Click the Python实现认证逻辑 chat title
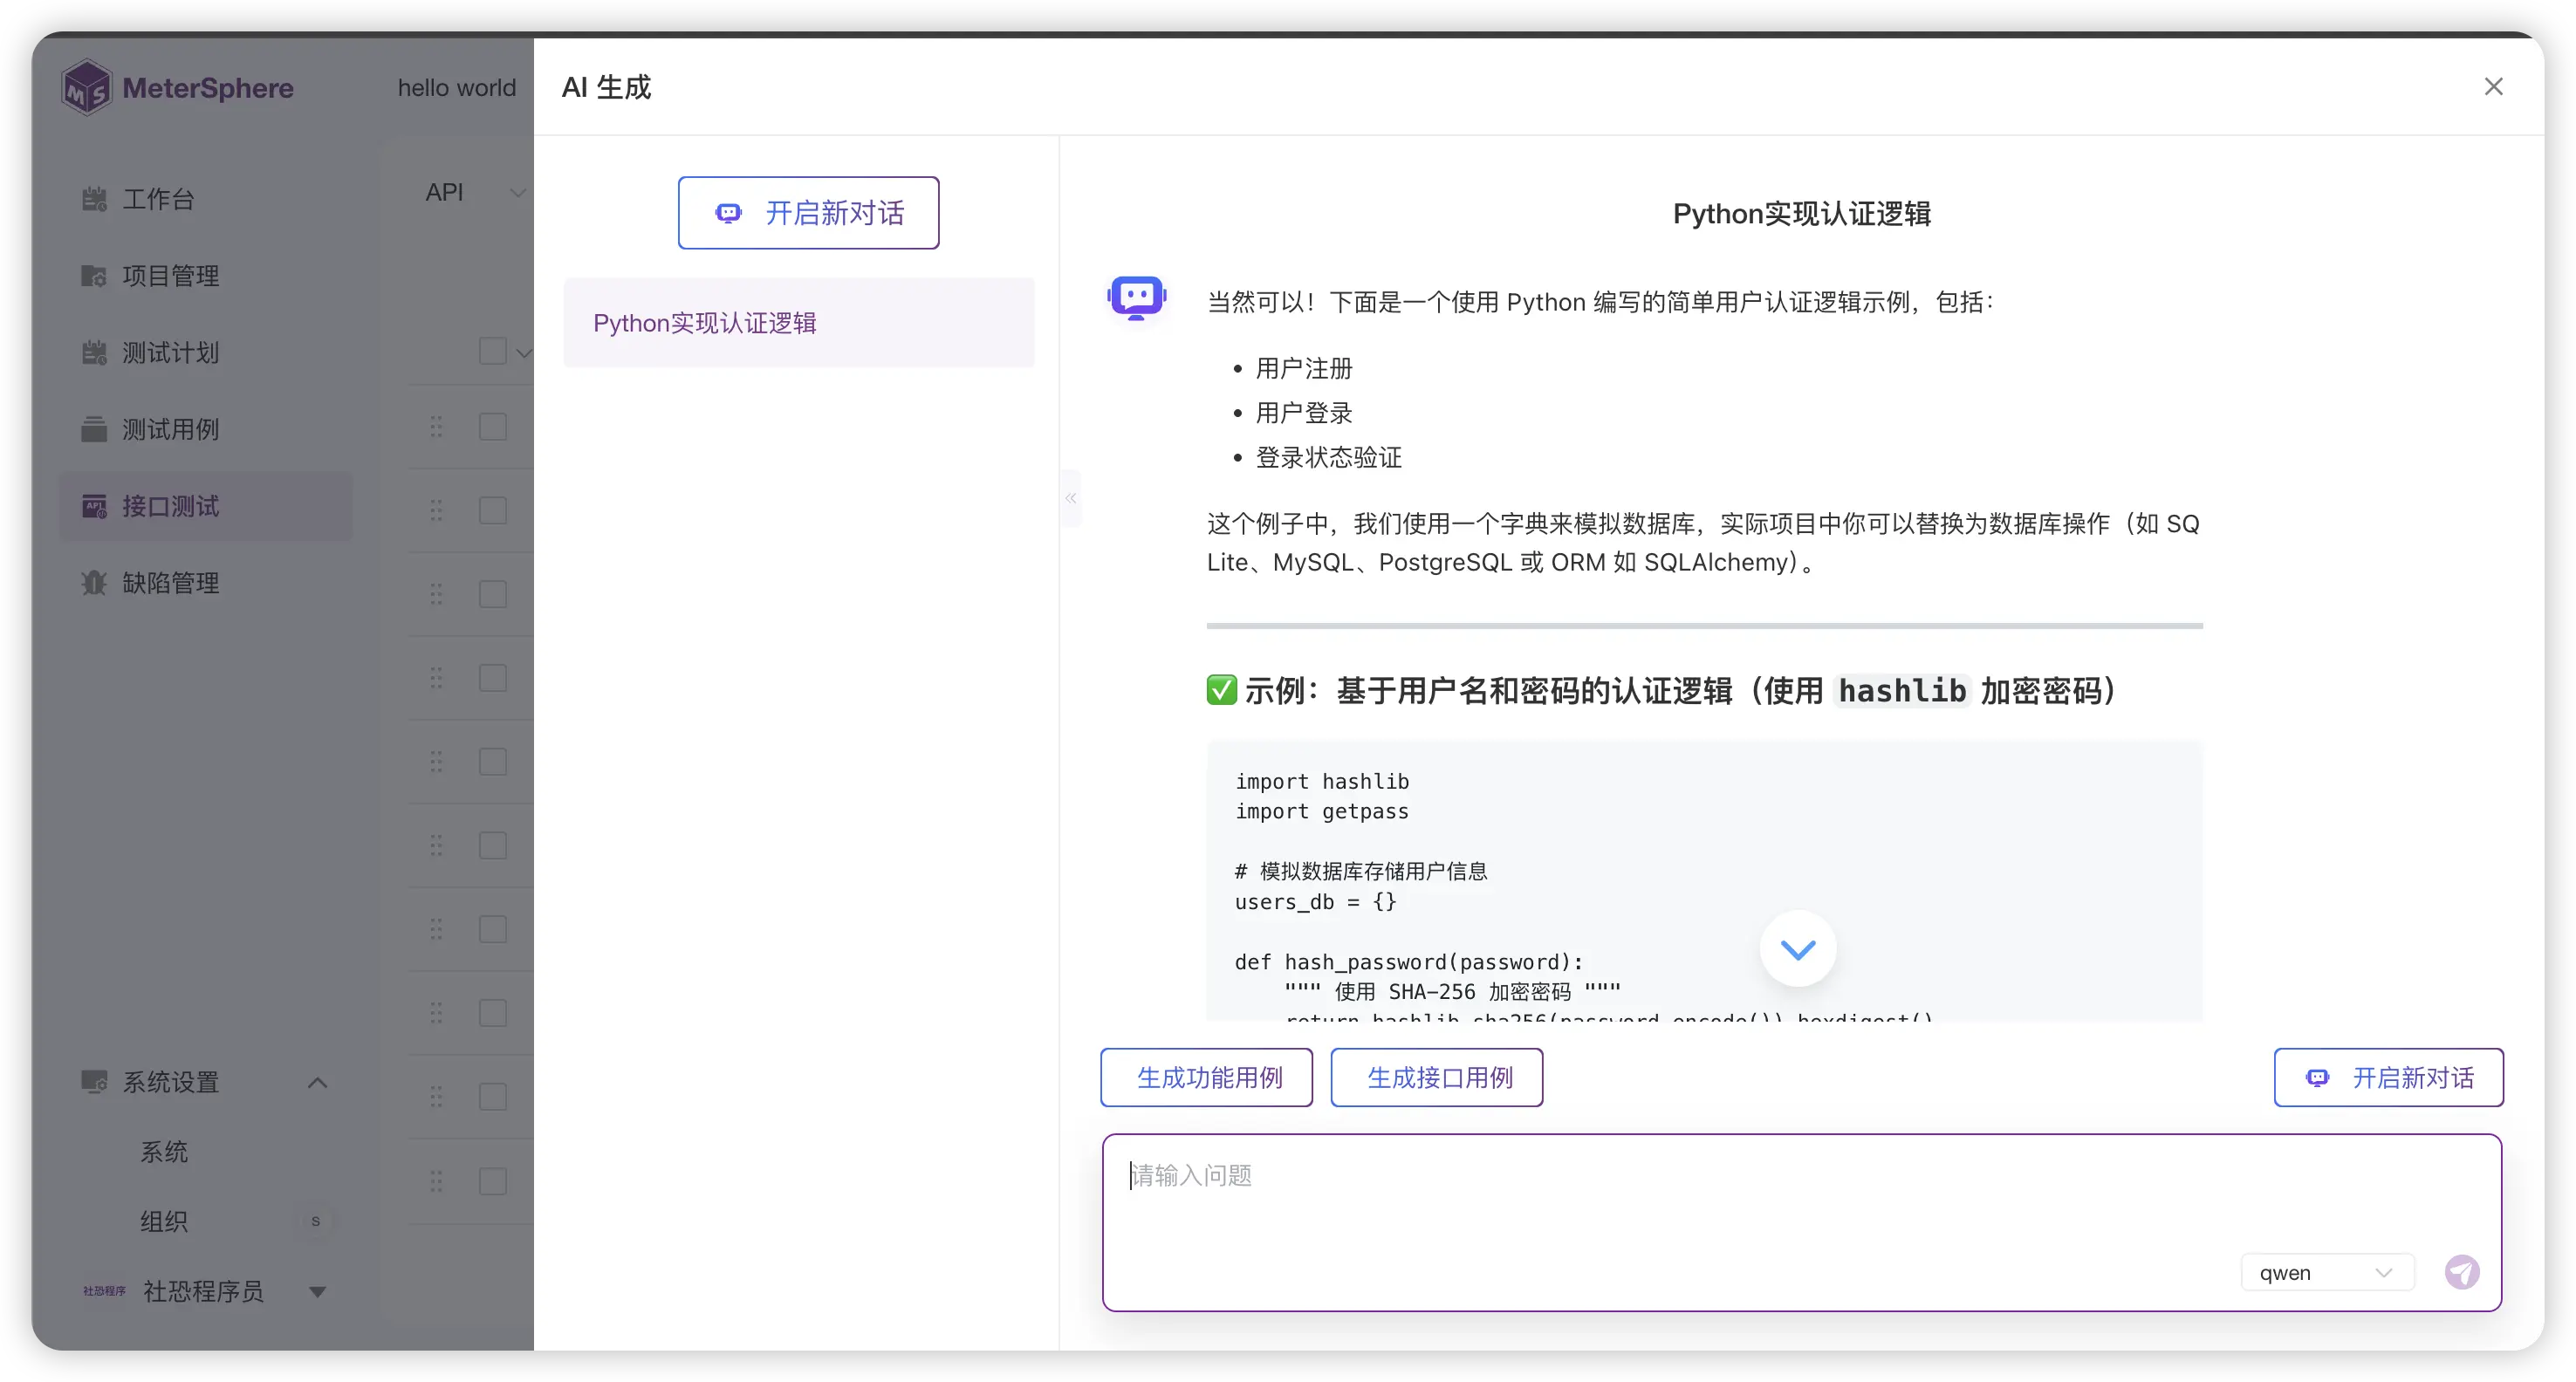 coord(1801,214)
